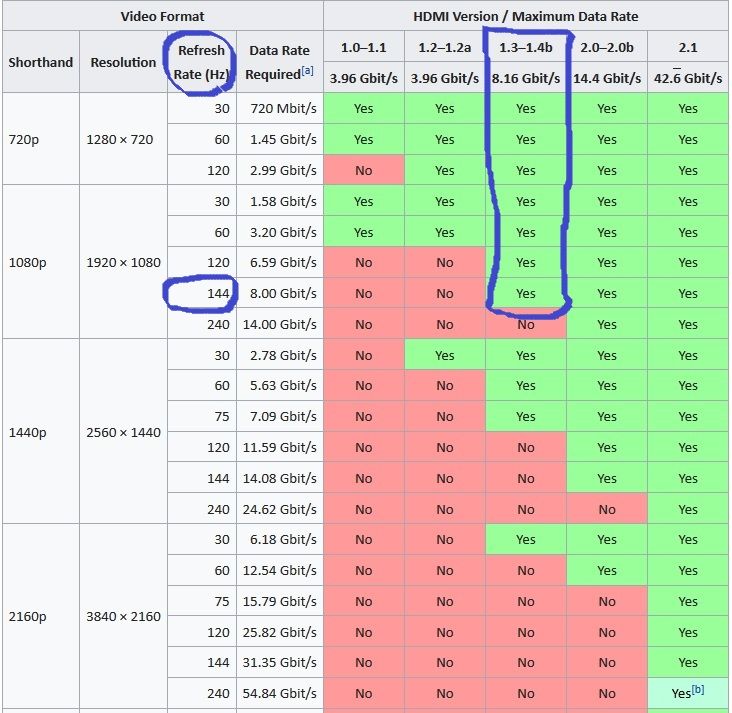Select the 1280 × 720 resolution cell
Screen dimensions: 732x713
pyautogui.click(x=121, y=140)
